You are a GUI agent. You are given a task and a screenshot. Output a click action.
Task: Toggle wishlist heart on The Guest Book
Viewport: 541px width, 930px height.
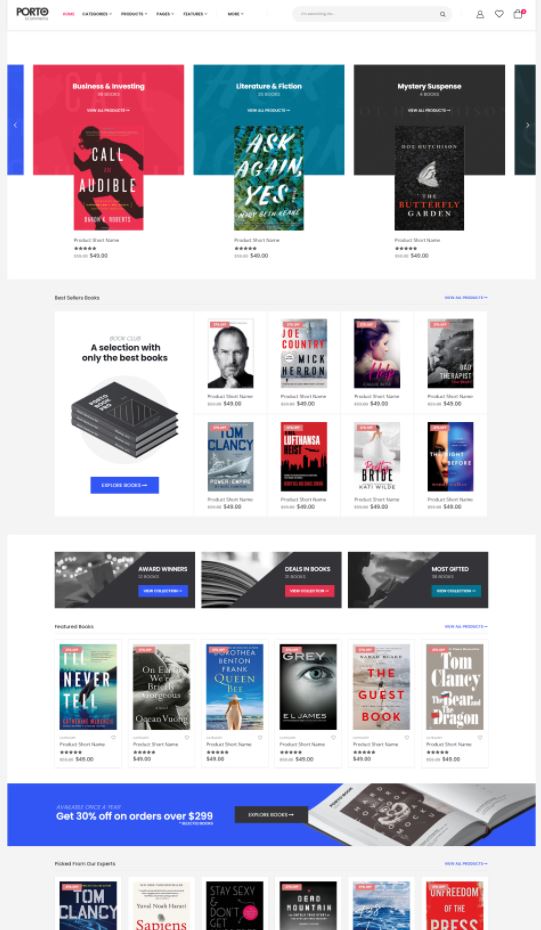tap(407, 738)
